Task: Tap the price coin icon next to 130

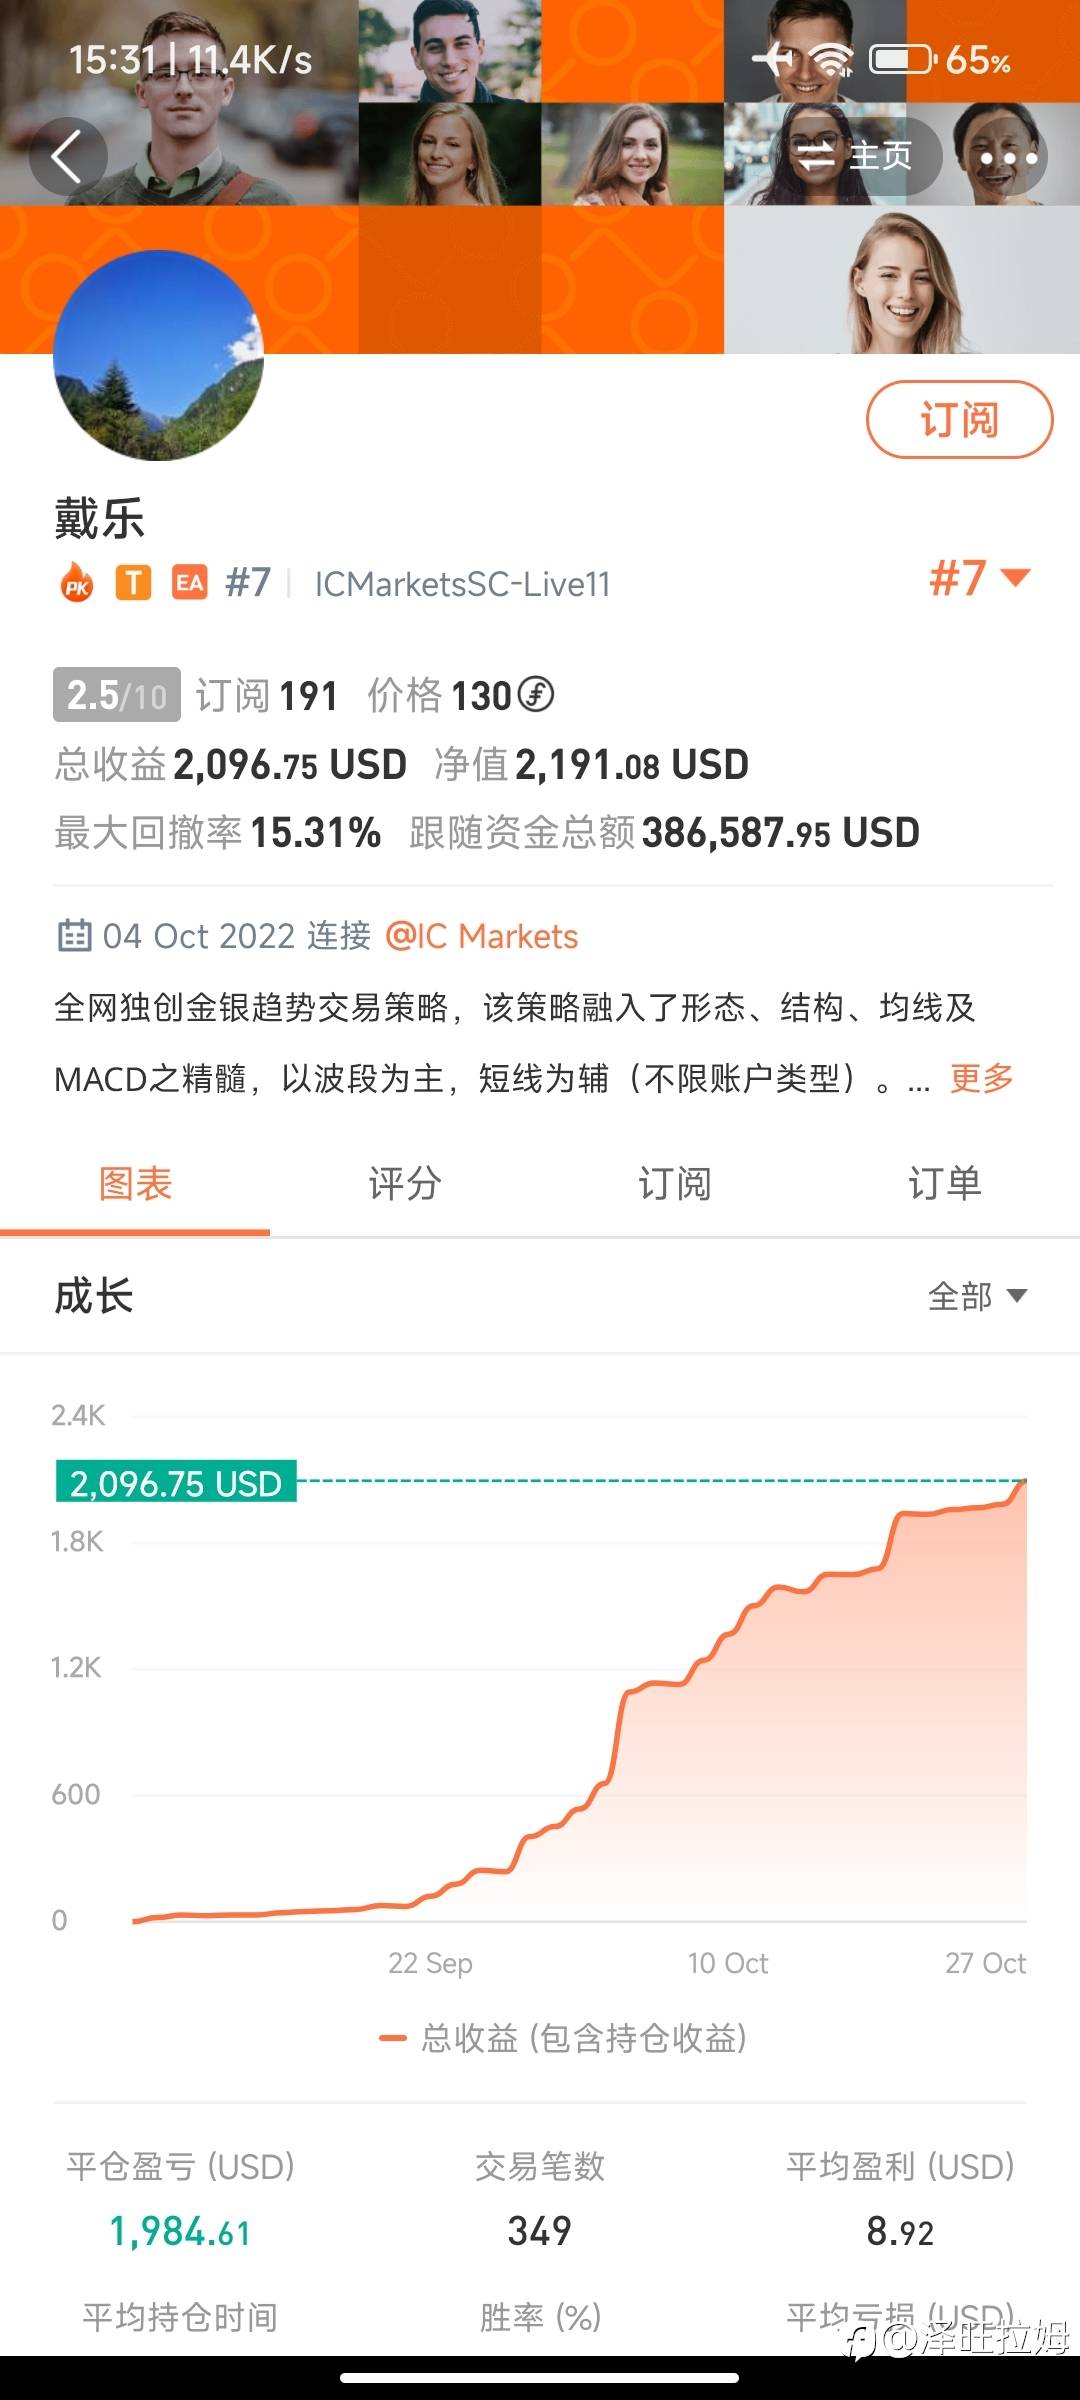Action: [537, 694]
